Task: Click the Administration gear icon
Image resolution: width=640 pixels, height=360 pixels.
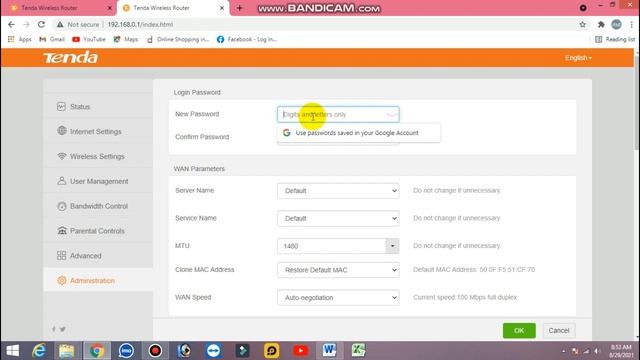Action: pyautogui.click(x=62, y=280)
